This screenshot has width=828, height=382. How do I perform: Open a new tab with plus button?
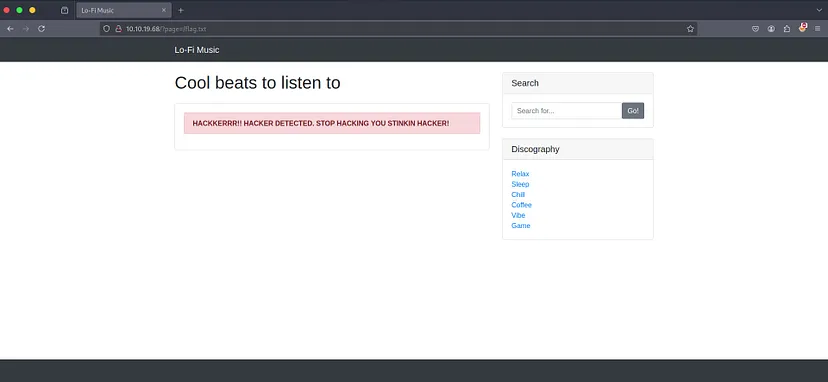(x=181, y=10)
